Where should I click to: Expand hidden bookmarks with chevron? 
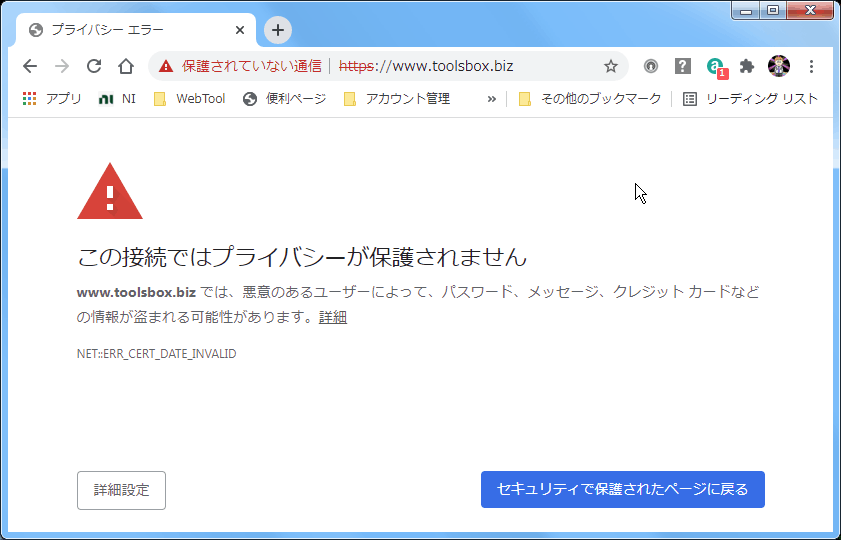(491, 99)
